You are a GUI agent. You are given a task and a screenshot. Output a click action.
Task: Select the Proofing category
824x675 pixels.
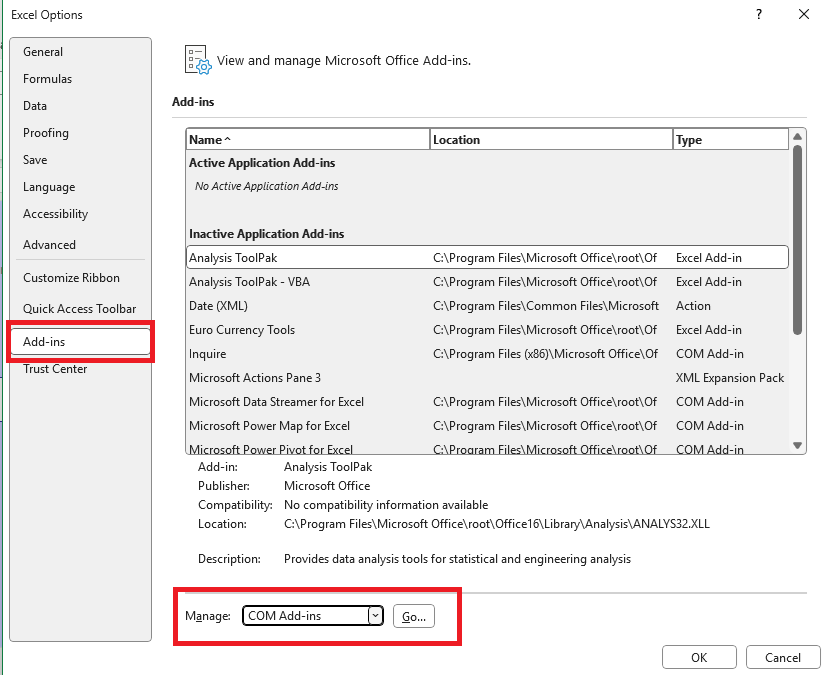click(45, 132)
